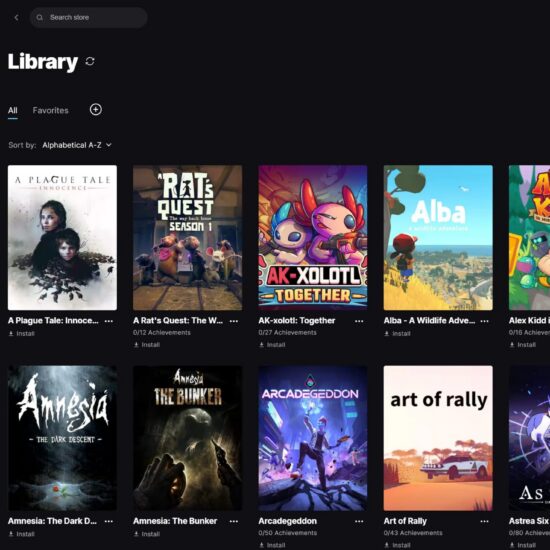The width and height of the screenshot is (550, 550).
Task: Open Astrea Six cover art
Action: 529,438
